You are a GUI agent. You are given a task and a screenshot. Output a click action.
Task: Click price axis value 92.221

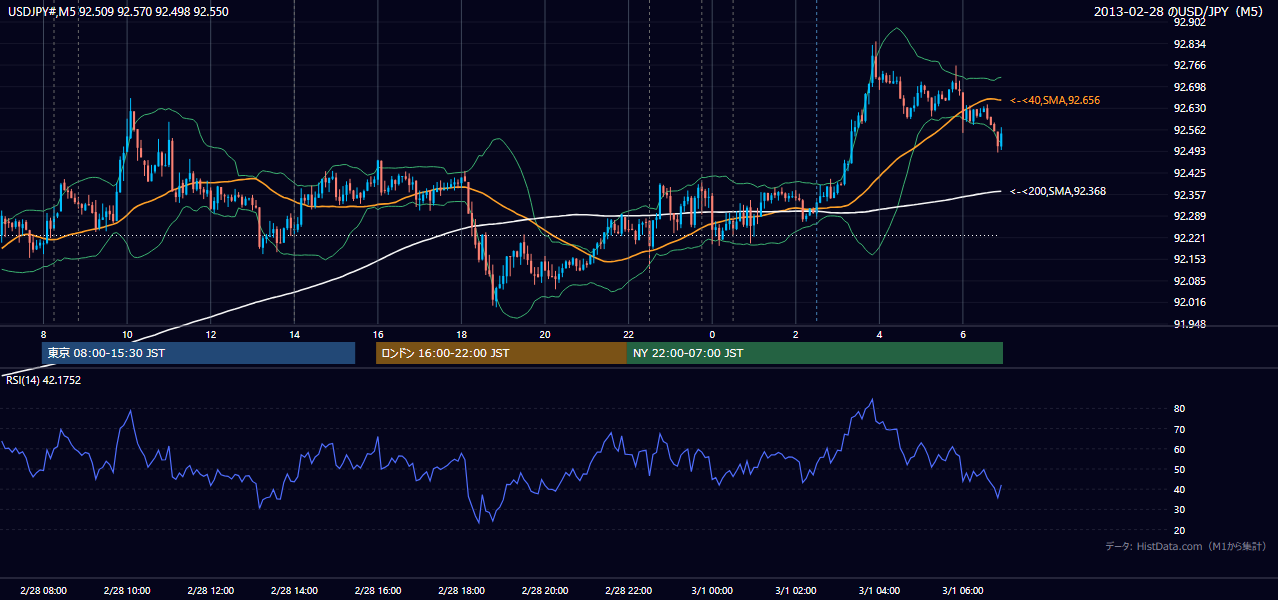(1190, 238)
